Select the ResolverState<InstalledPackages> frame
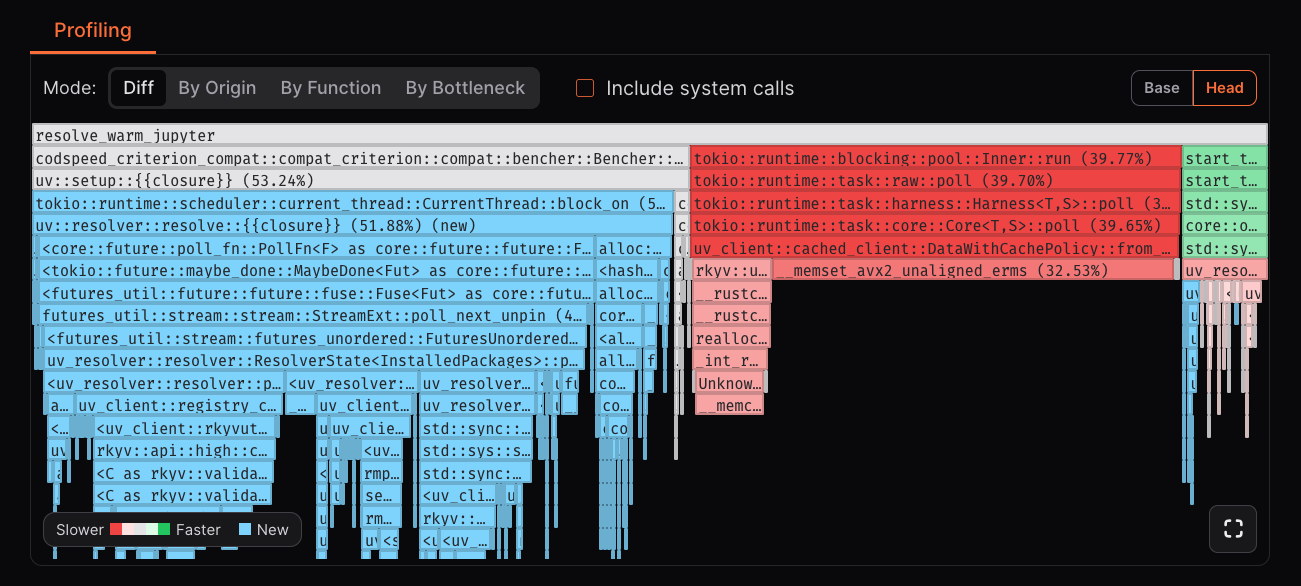Viewport: 1301px width, 586px height. (313, 360)
